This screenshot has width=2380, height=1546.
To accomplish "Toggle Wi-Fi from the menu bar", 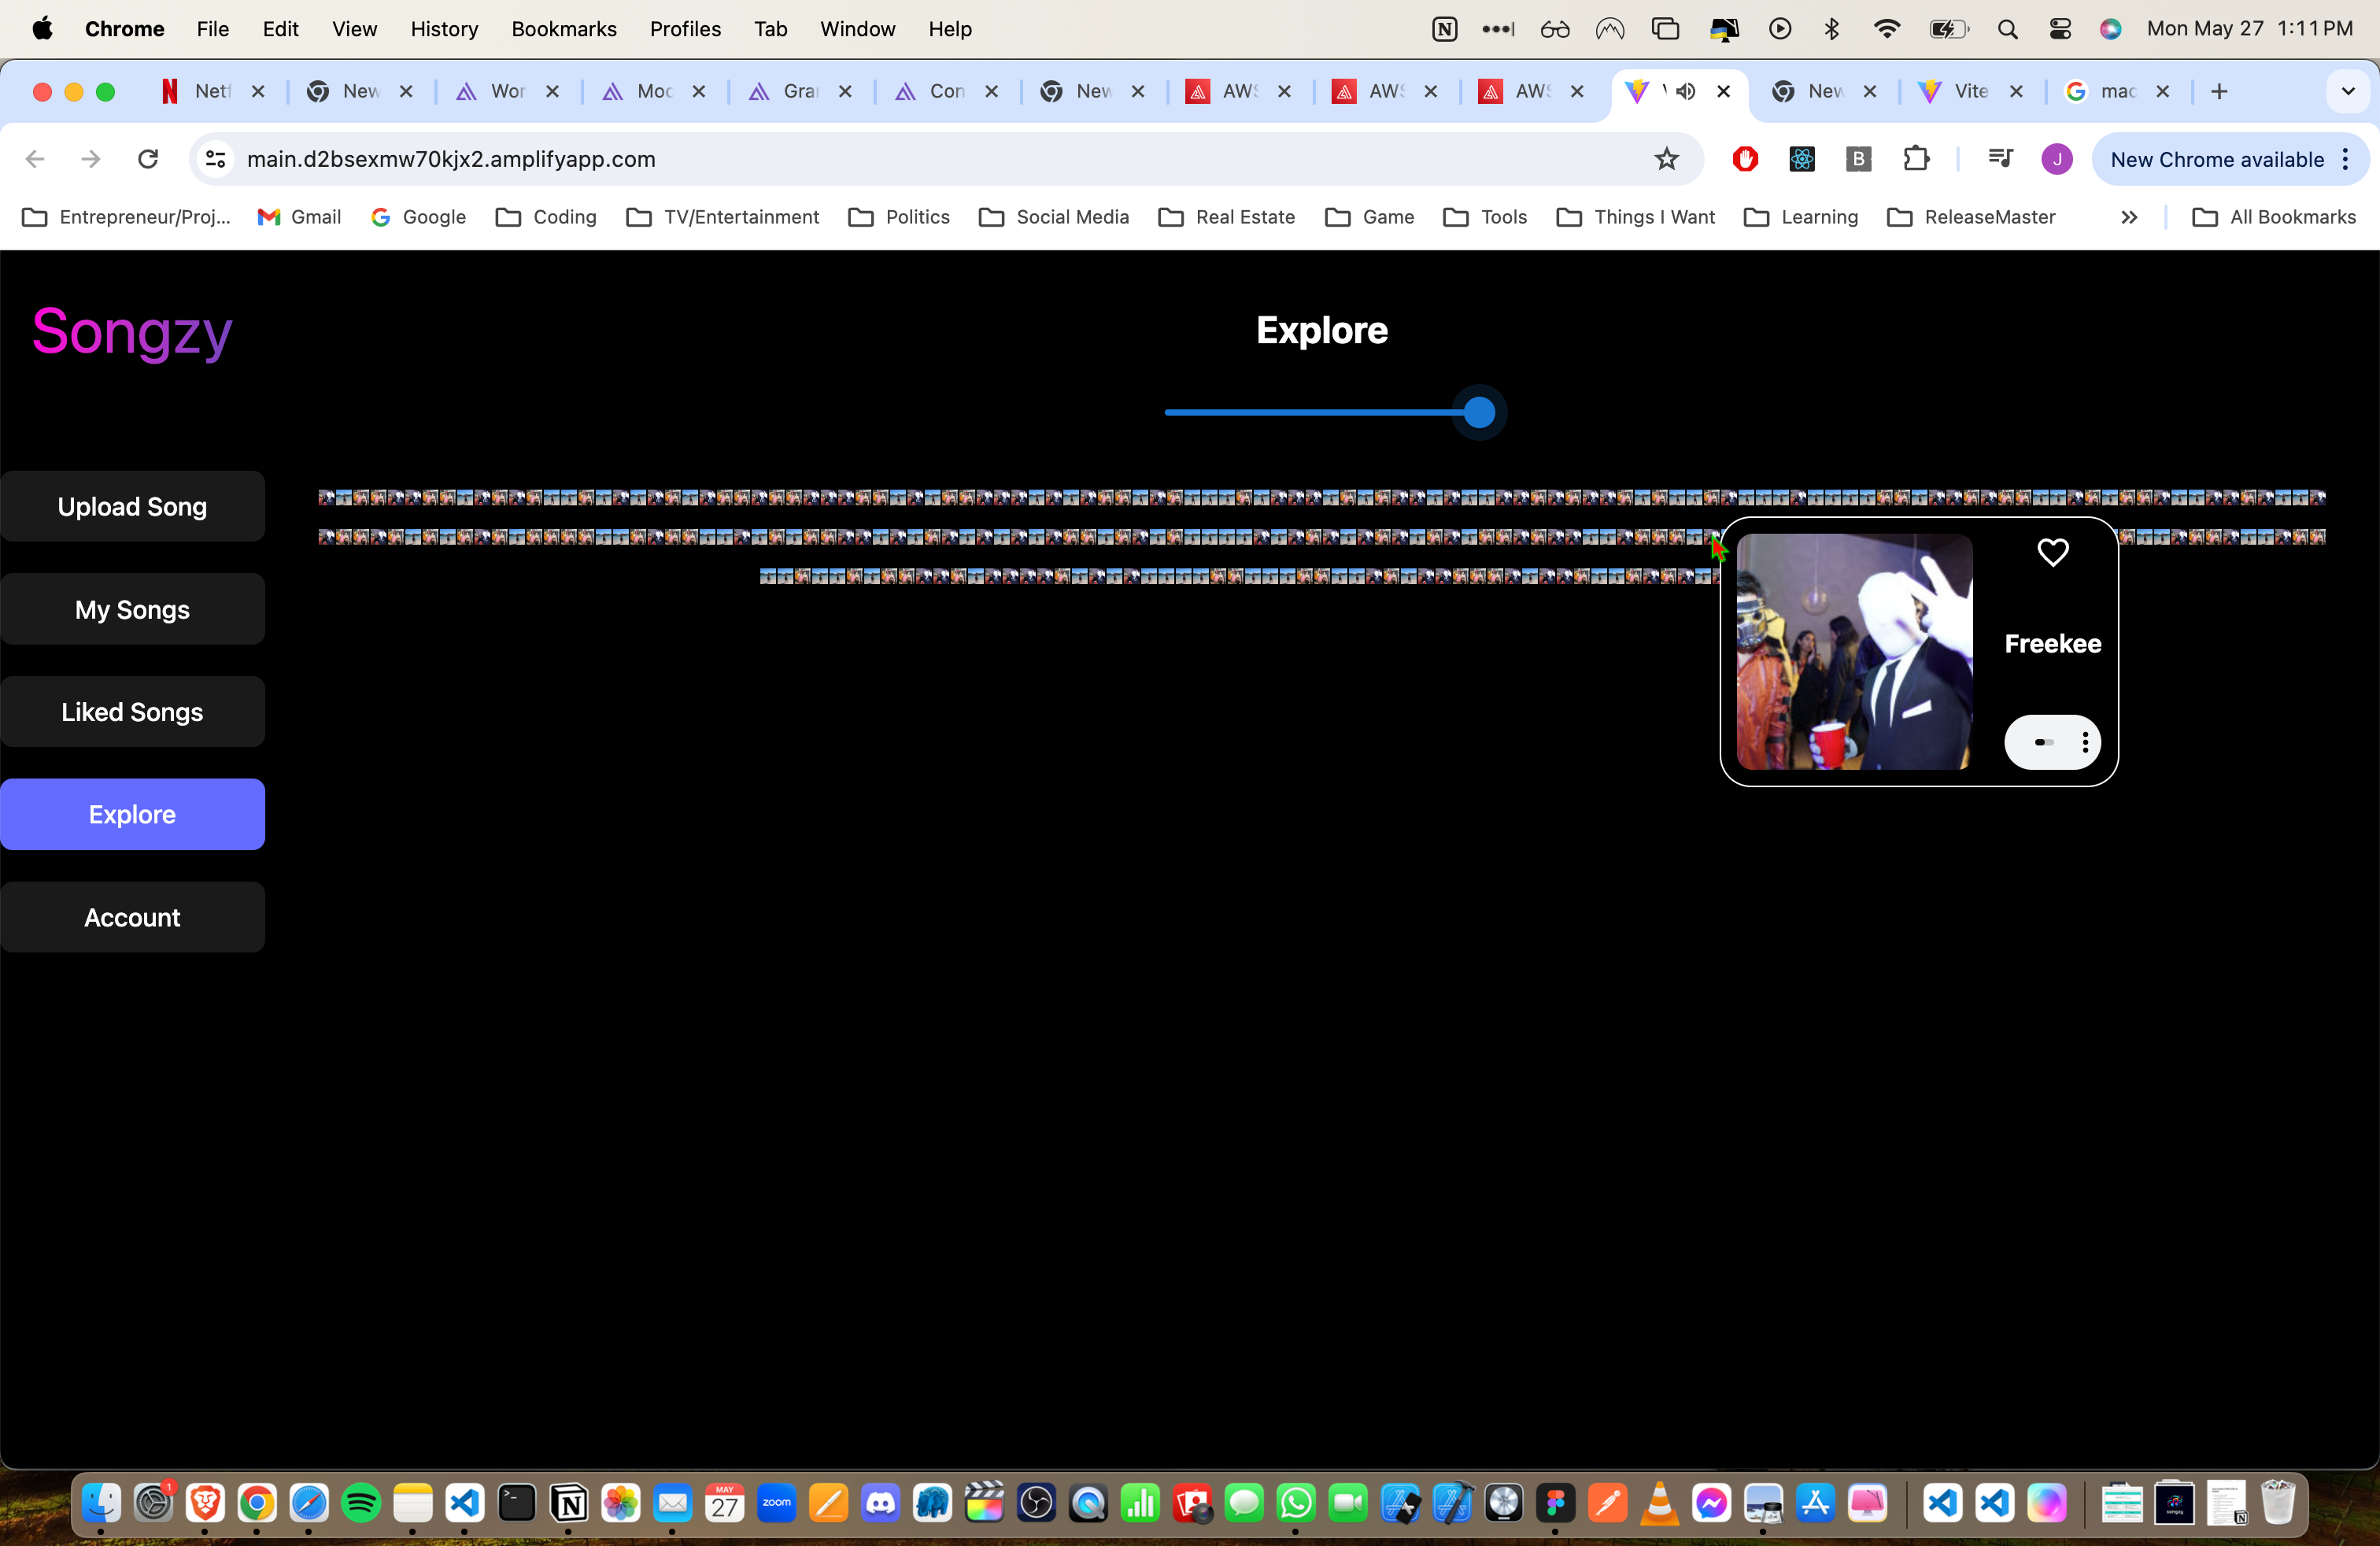I will click(1886, 29).
